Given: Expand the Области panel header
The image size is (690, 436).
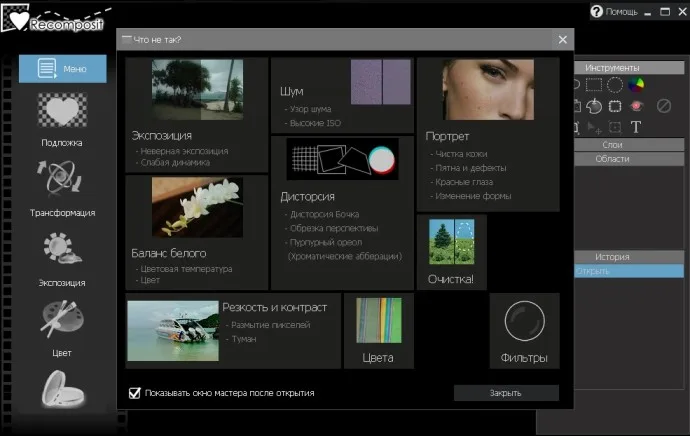Looking at the screenshot, I should (629, 159).
